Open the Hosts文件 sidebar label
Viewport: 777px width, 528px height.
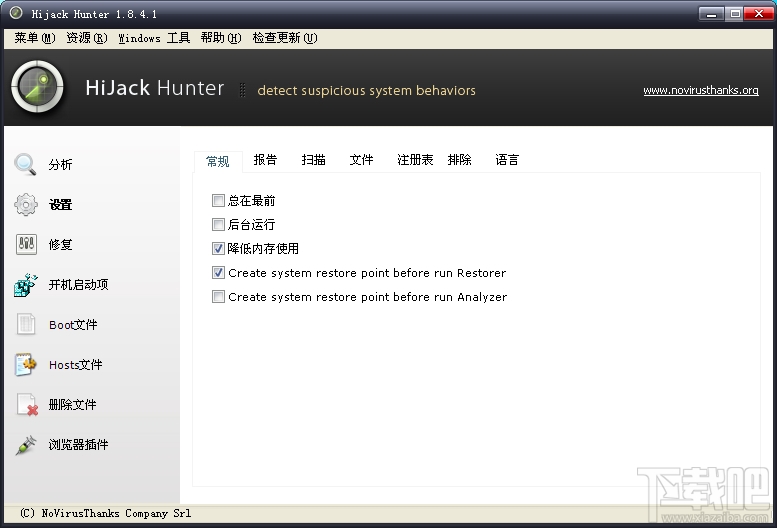tap(75, 365)
